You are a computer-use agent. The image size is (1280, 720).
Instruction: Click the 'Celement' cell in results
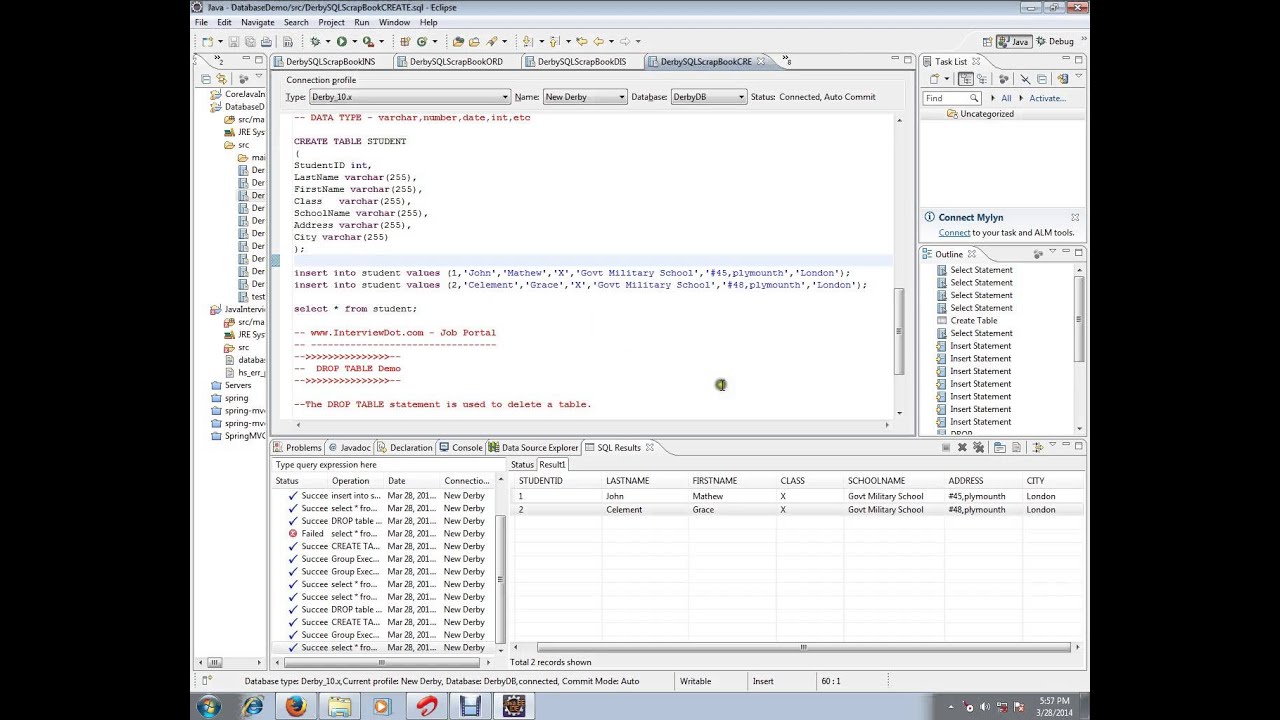(x=624, y=510)
